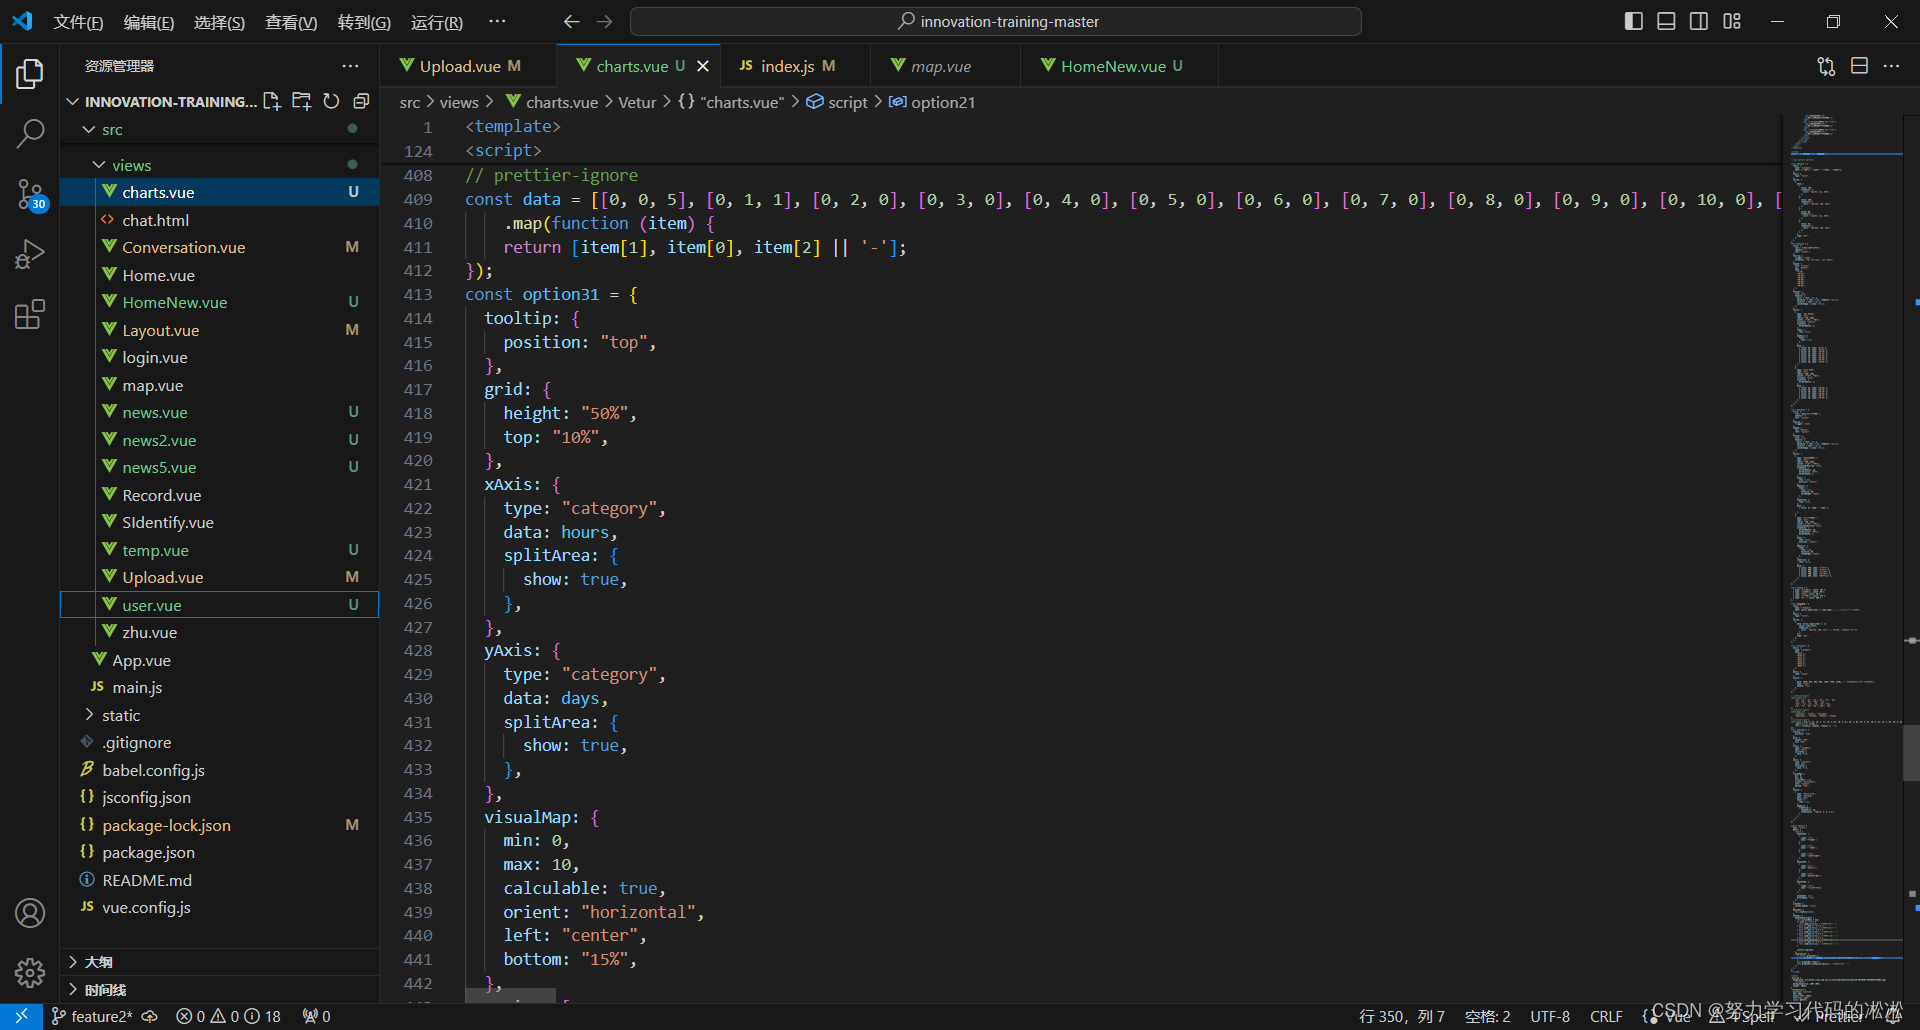Collapse the views folder
The width and height of the screenshot is (1920, 1030).
pyautogui.click(x=99, y=165)
